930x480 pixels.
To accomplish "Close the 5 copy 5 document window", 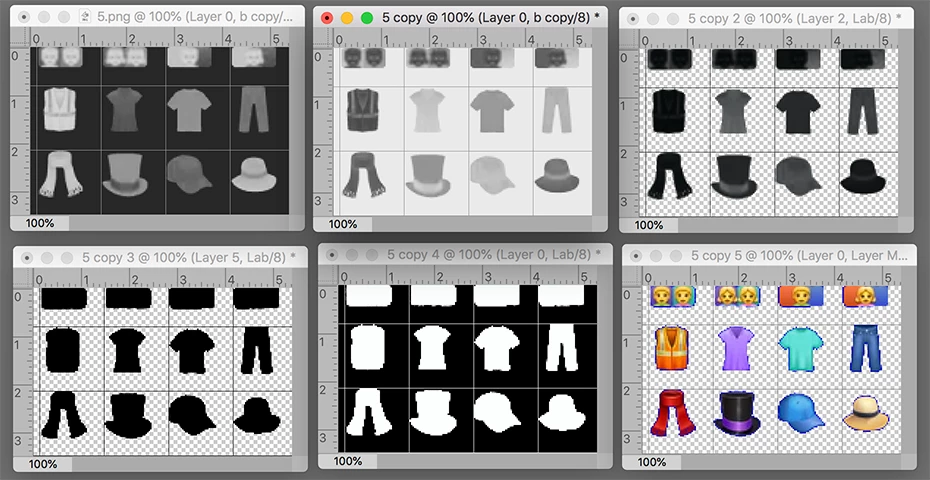I will point(636,256).
